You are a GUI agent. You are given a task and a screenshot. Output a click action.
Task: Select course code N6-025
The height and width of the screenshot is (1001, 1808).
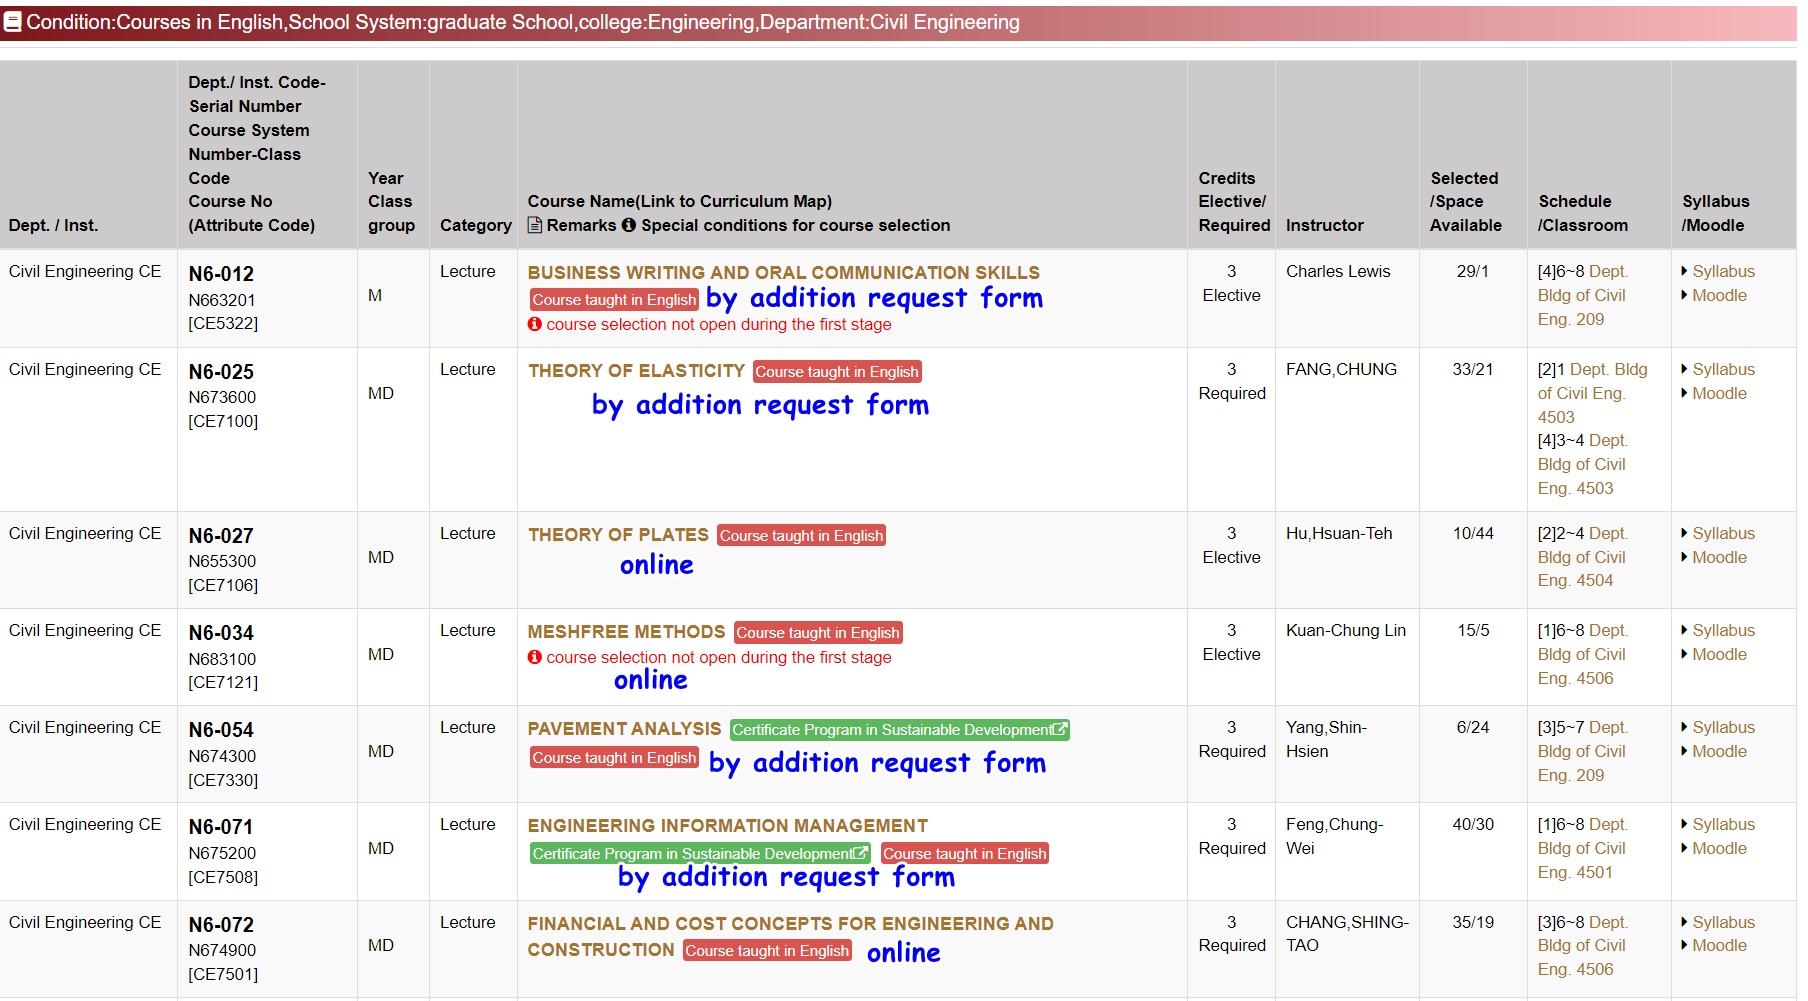[221, 372]
